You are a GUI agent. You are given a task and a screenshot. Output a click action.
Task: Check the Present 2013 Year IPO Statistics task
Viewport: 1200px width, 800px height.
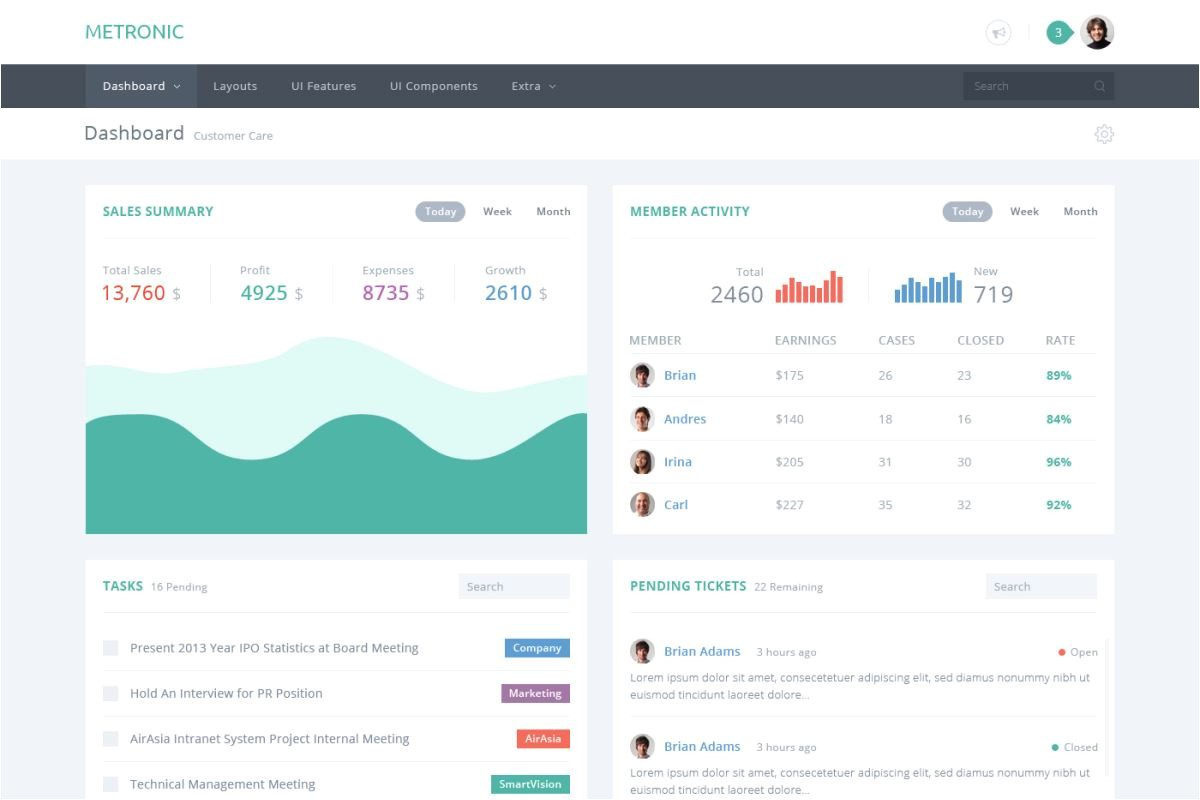pos(111,649)
